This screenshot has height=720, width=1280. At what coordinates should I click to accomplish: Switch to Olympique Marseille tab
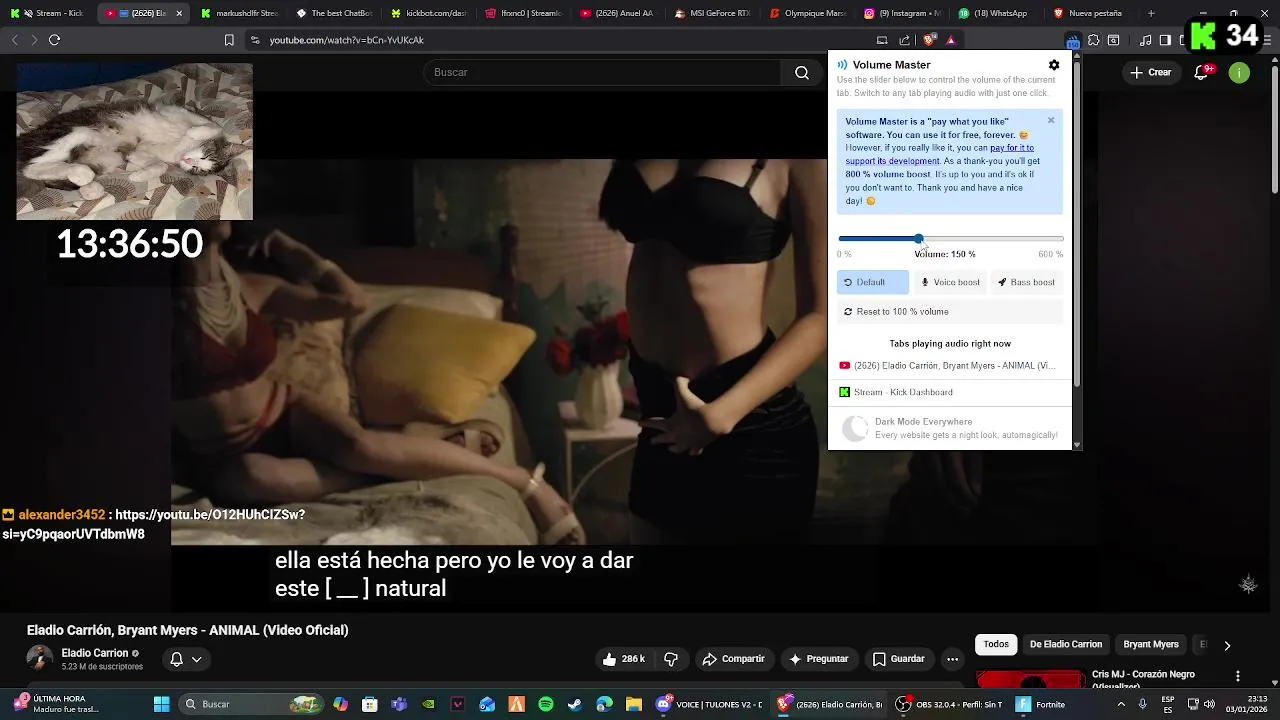pyautogui.click(x=809, y=13)
